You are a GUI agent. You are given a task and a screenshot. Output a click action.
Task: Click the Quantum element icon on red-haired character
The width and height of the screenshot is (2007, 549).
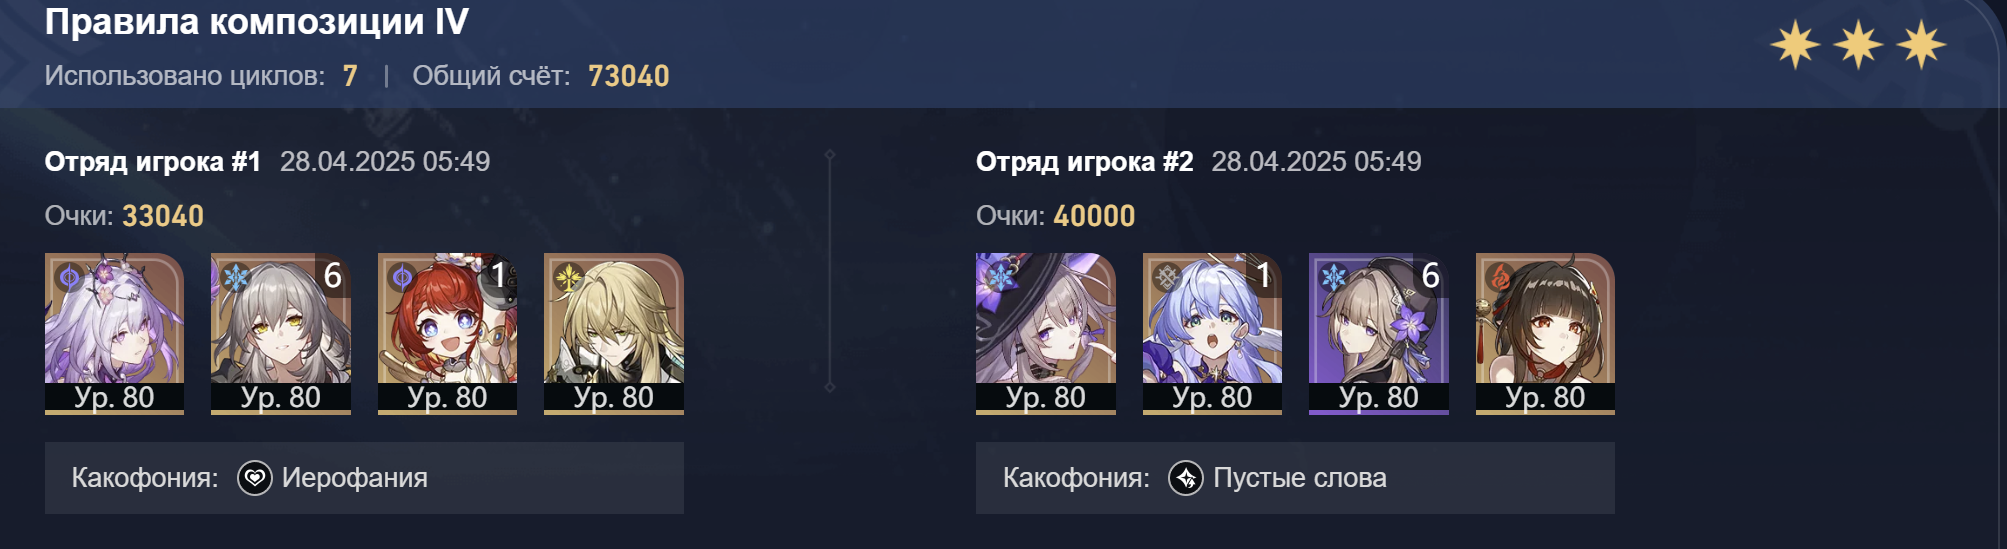pos(402,277)
